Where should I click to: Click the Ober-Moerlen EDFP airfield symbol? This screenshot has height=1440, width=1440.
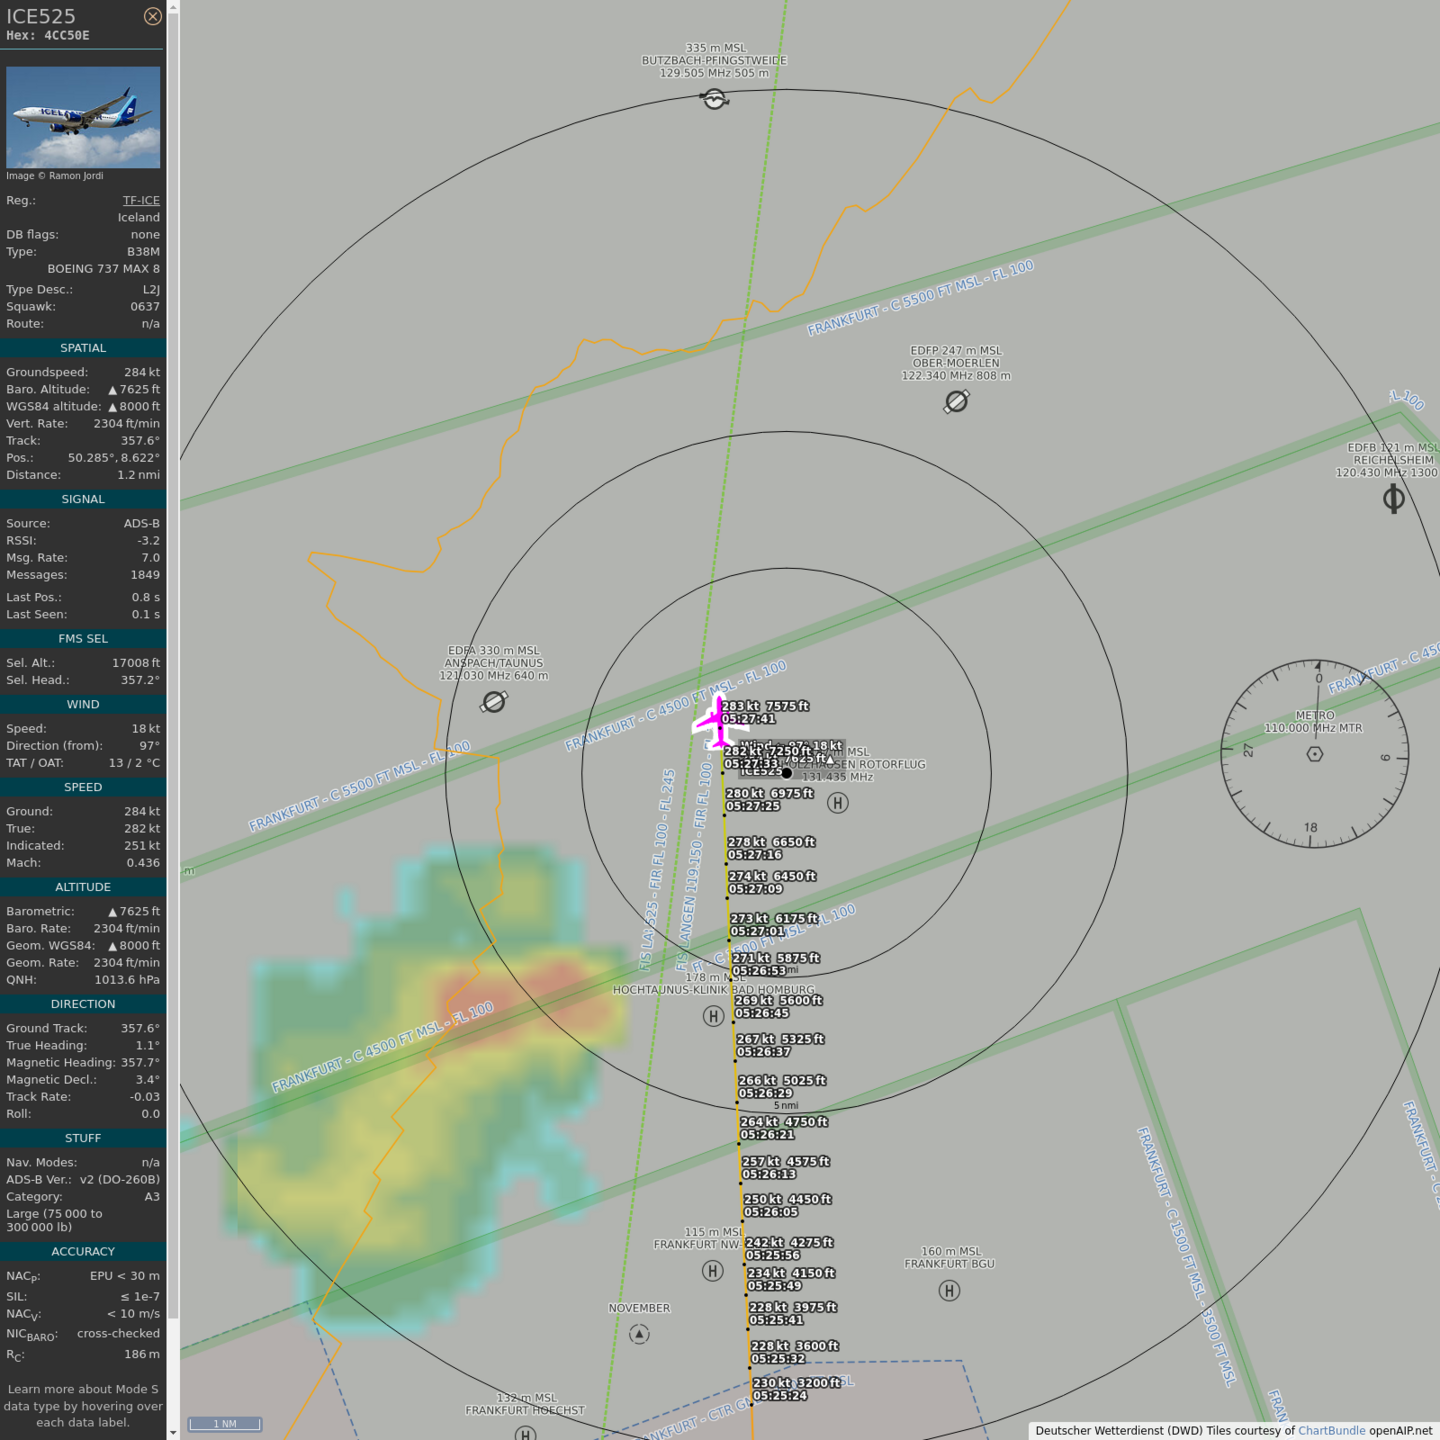point(956,401)
